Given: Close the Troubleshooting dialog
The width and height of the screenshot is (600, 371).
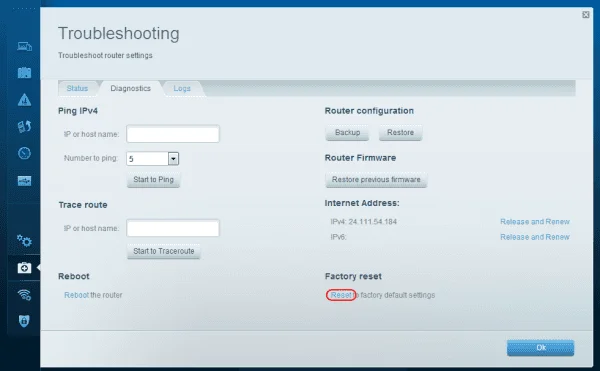Looking at the screenshot, I should click(x=585, y=15).
